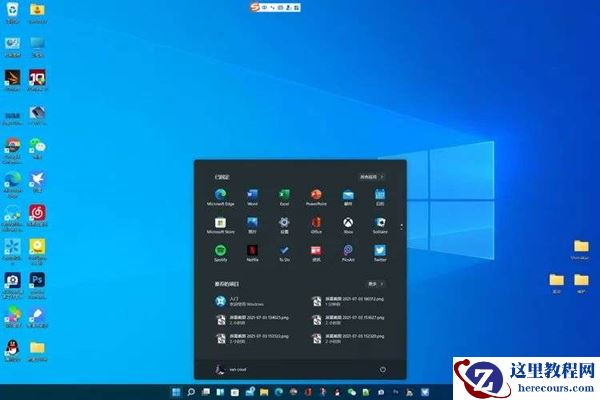
Task: Open Task View on the taskbar
Action: point(205,392)
